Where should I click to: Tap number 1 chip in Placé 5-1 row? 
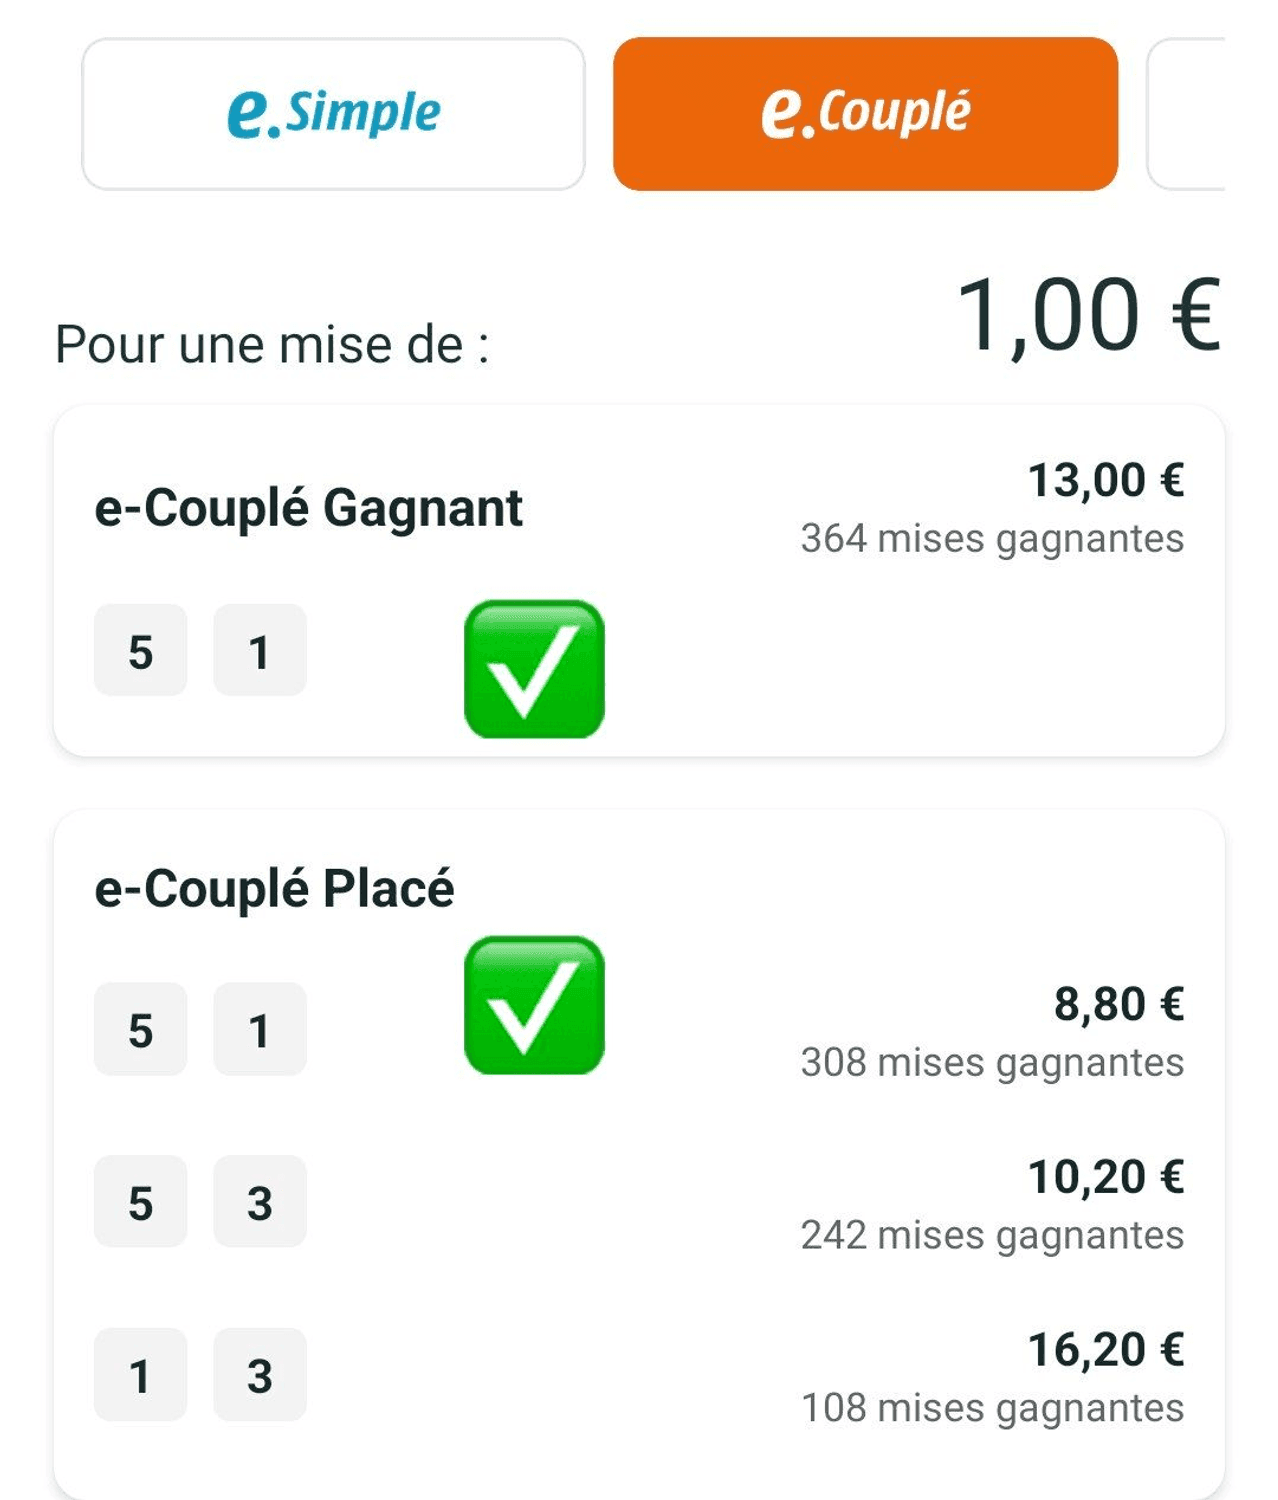(260, 1029)
